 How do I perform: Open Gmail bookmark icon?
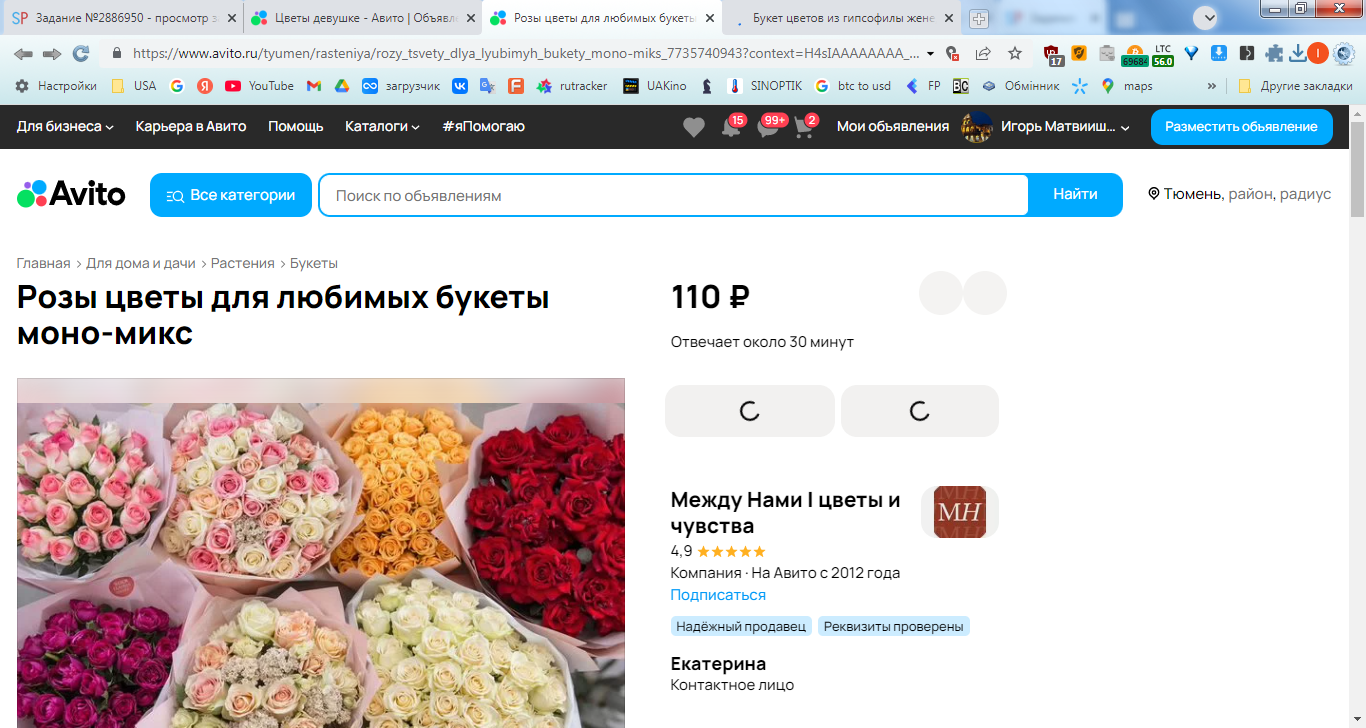pyautogui.click(x=314, y=86)
